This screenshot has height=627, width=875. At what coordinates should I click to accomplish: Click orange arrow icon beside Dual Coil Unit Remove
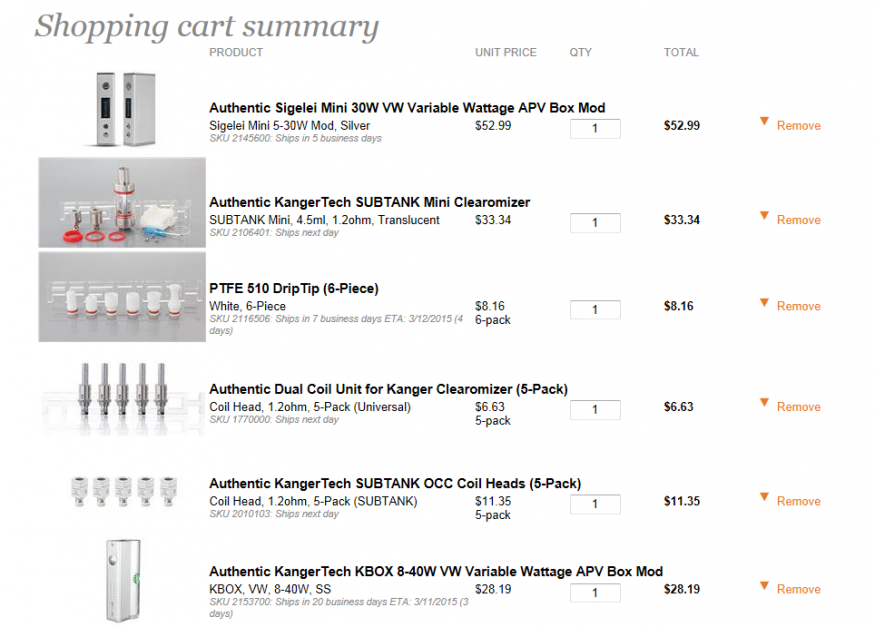coord(764,403)
